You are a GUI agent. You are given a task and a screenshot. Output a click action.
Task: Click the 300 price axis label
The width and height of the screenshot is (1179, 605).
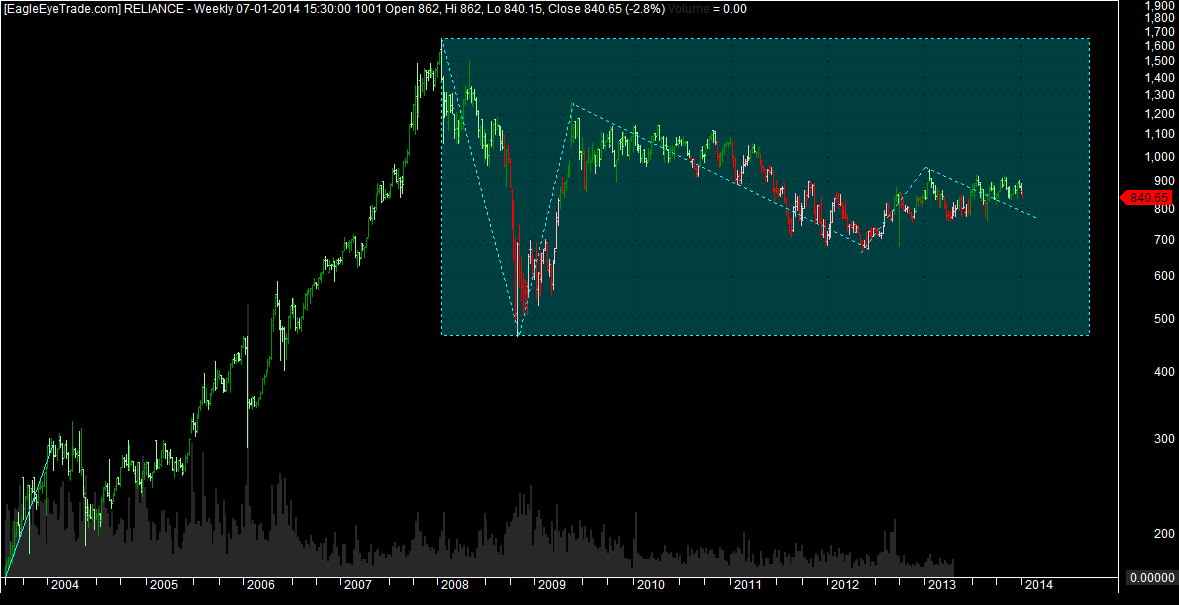pos(1162,439)
